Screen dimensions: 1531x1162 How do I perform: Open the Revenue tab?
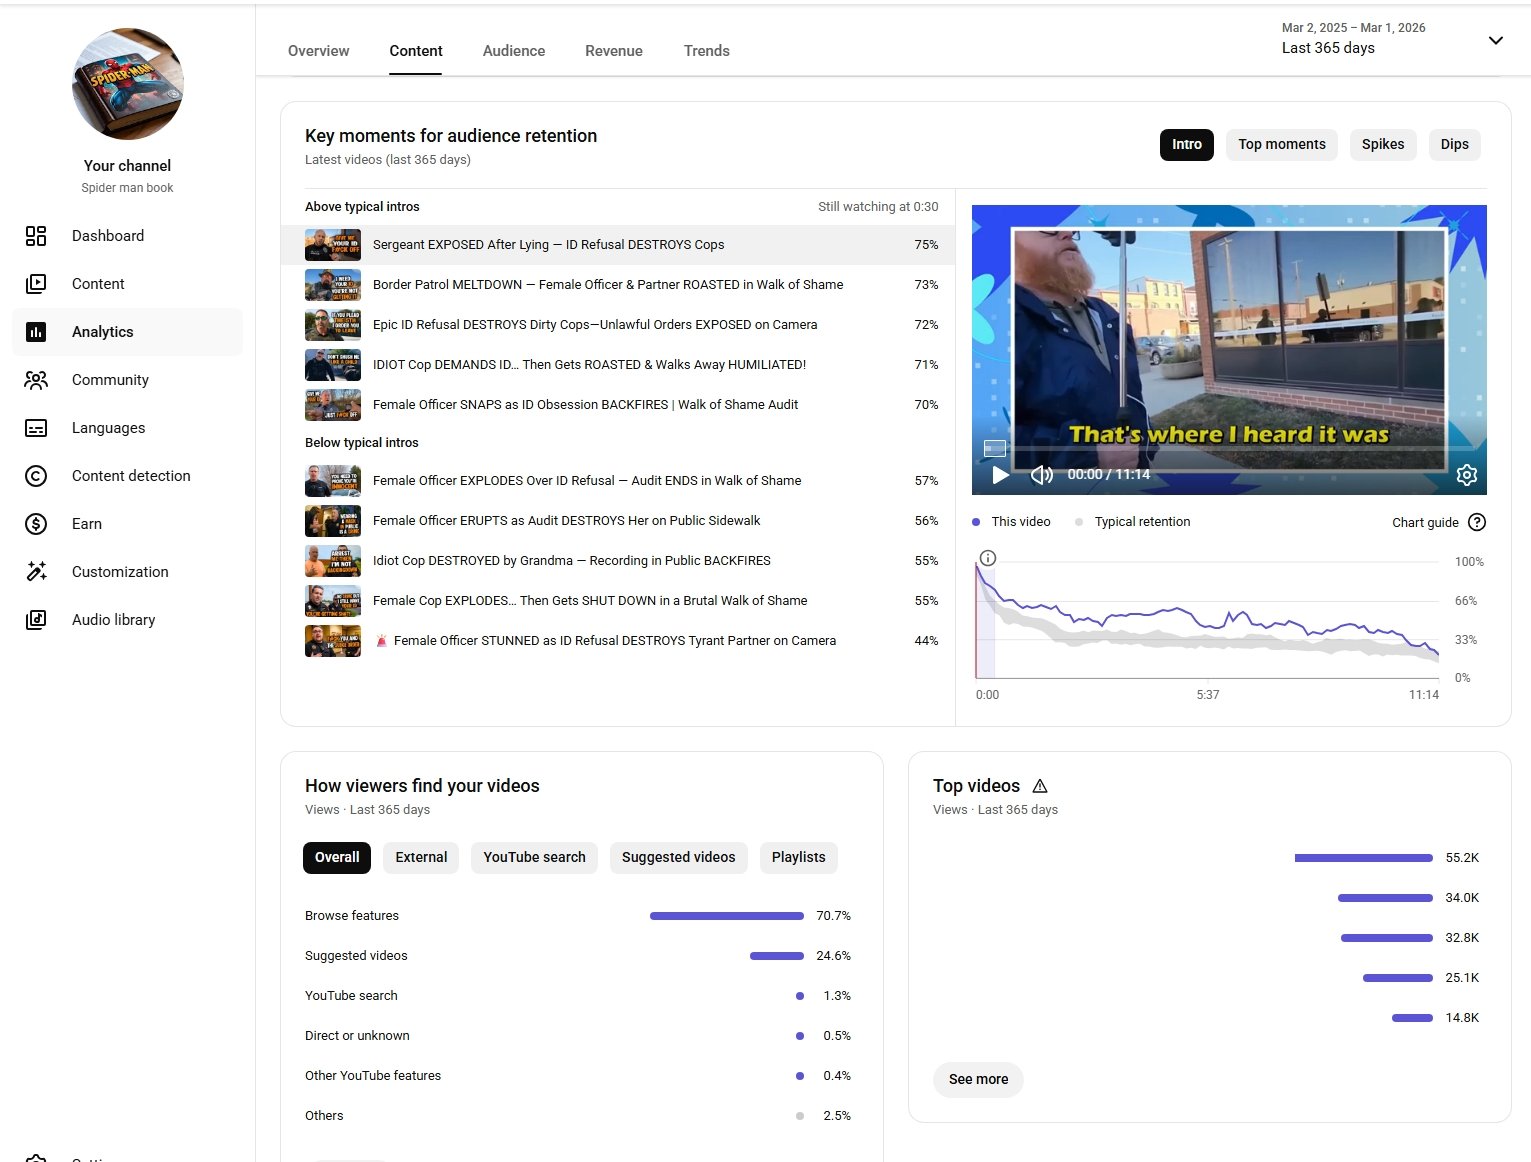pos(613,51)
